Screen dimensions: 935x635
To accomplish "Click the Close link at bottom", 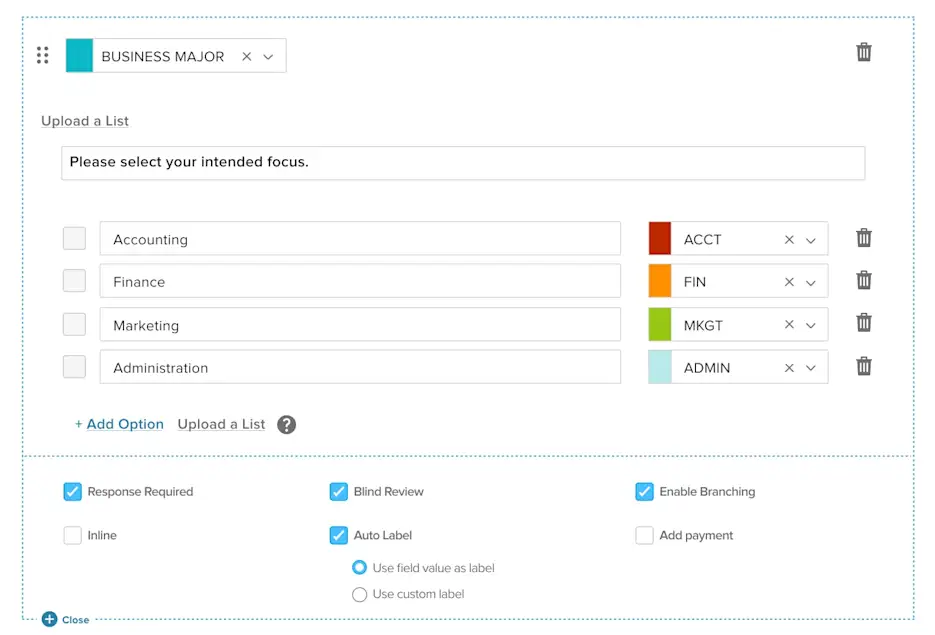I will tap(75, 619).
